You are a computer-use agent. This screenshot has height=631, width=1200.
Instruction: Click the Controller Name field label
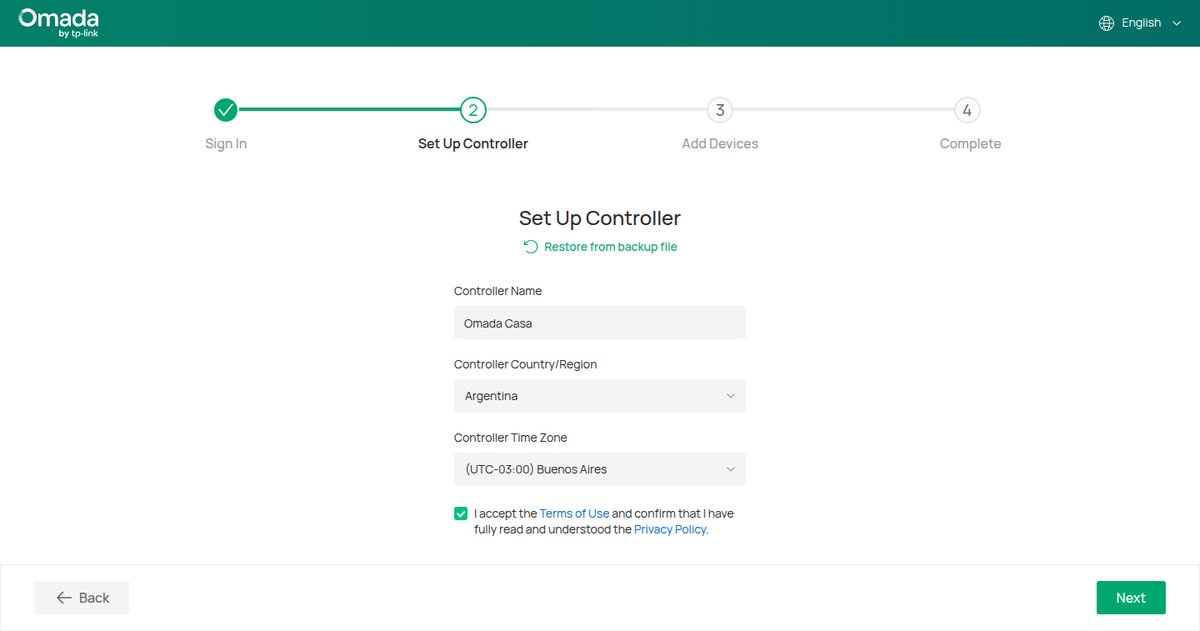point(498,291)
